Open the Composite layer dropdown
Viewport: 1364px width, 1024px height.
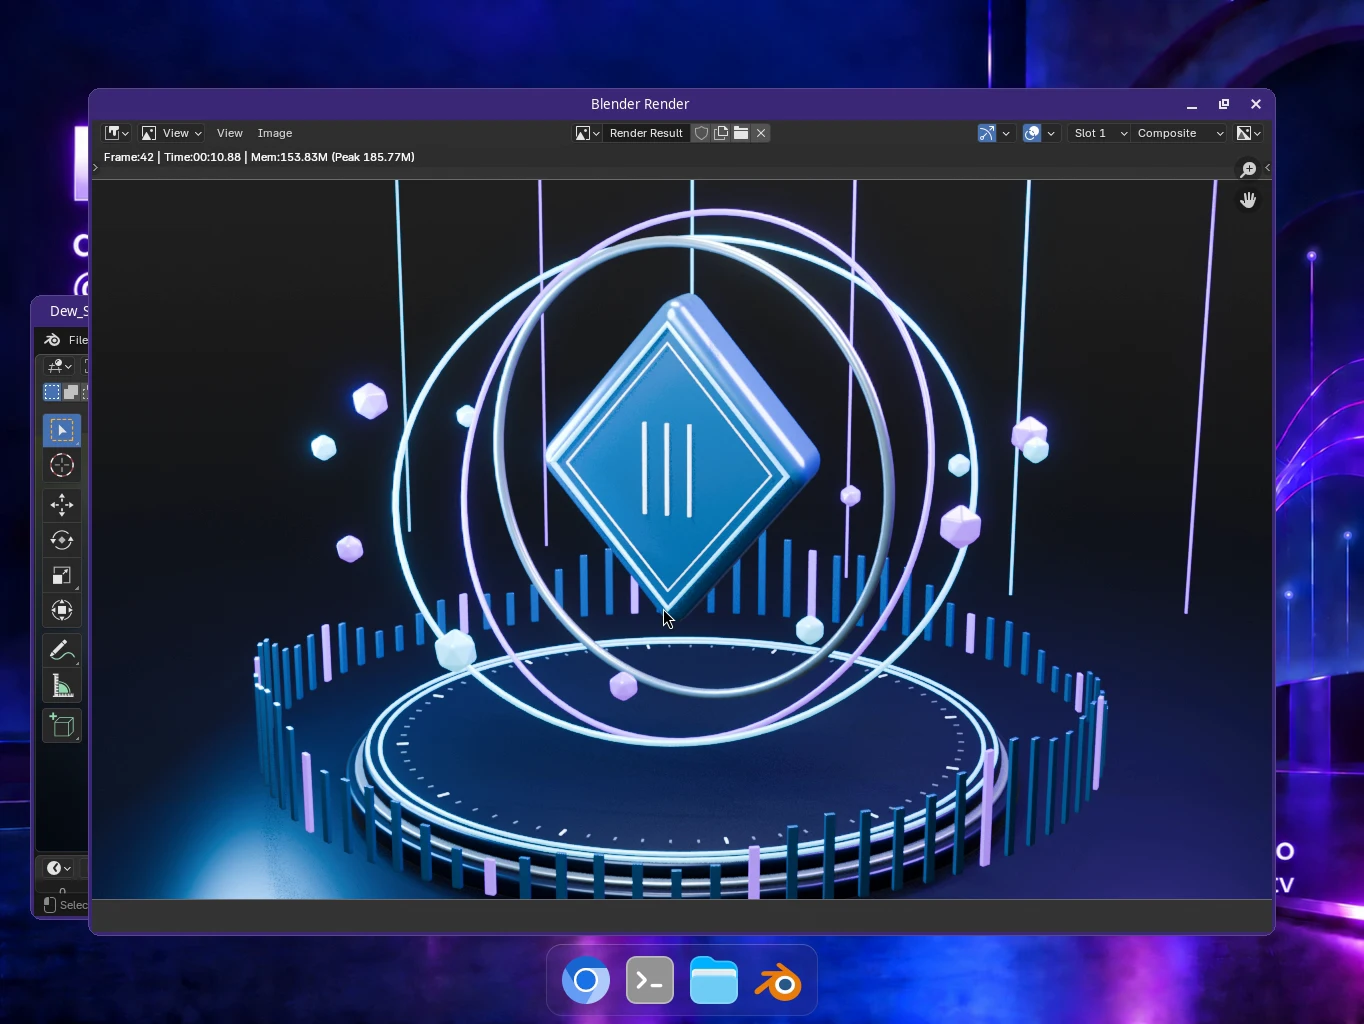[x=1180, y=133]
